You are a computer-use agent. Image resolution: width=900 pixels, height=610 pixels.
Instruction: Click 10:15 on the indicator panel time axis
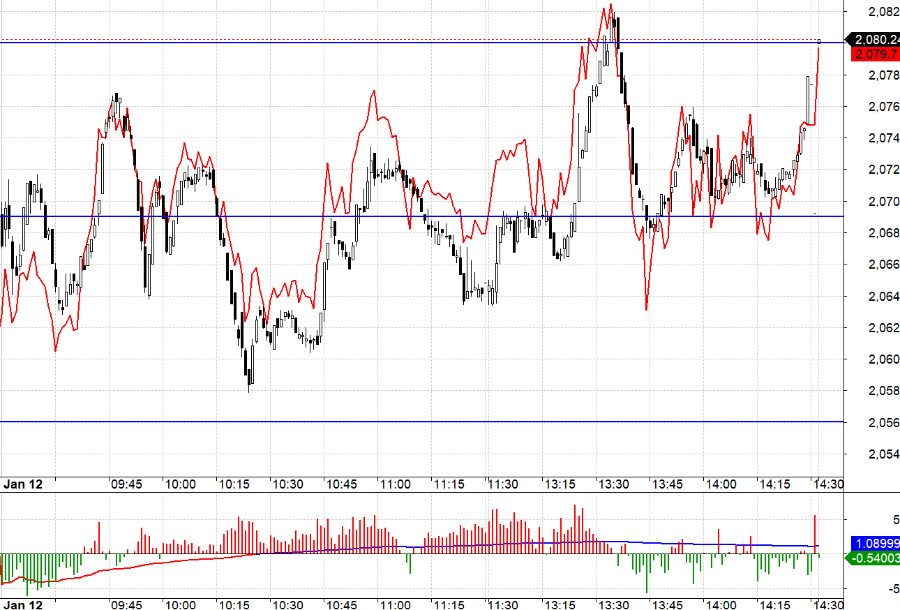click(x=234, y=604)
